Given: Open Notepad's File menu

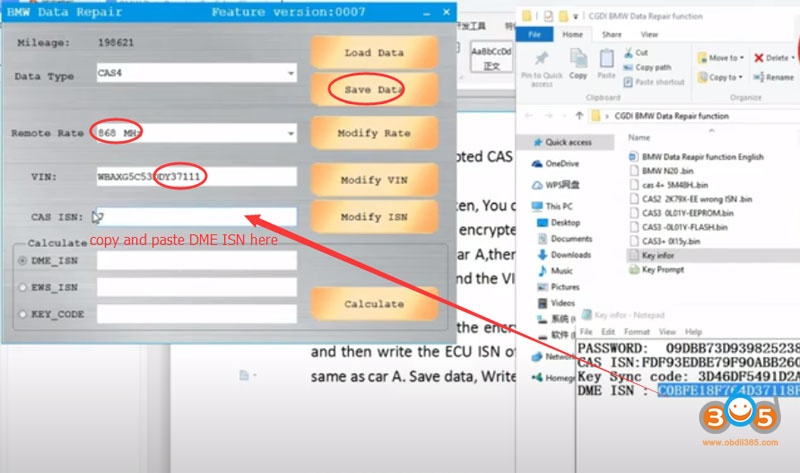Looking at the screenshot, I should (586, 332).
